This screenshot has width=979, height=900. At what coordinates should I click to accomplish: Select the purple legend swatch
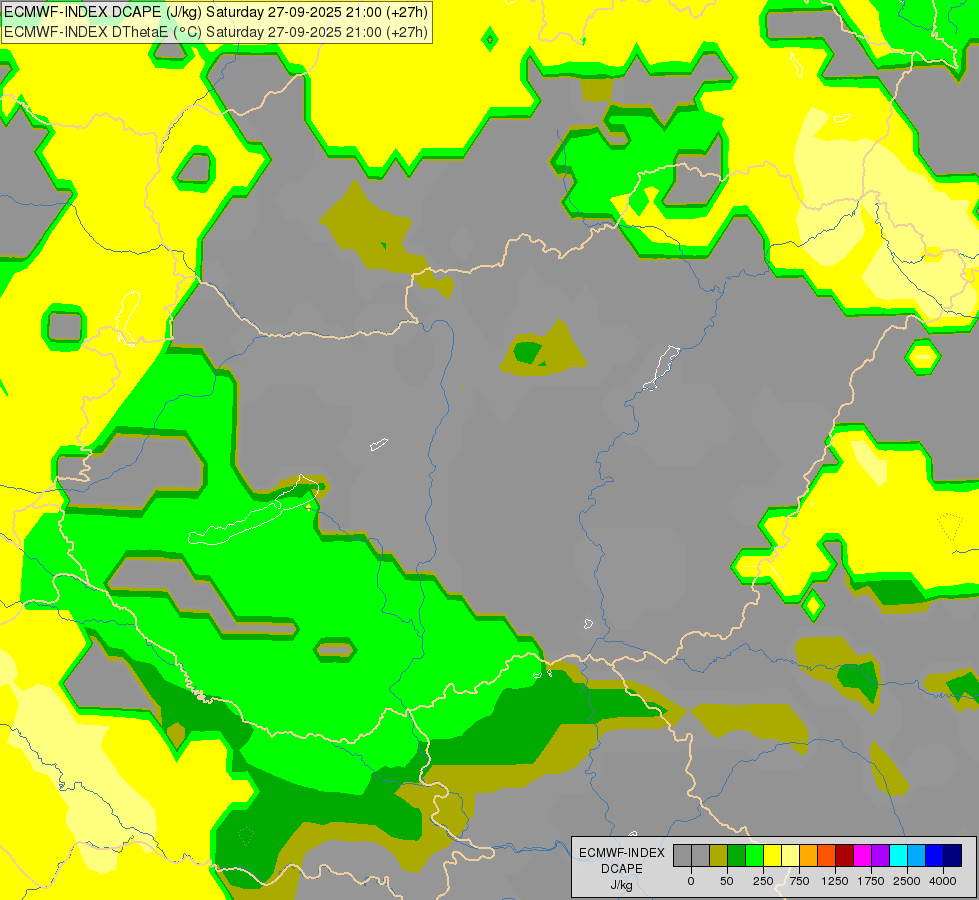click(x=880, y=855)
